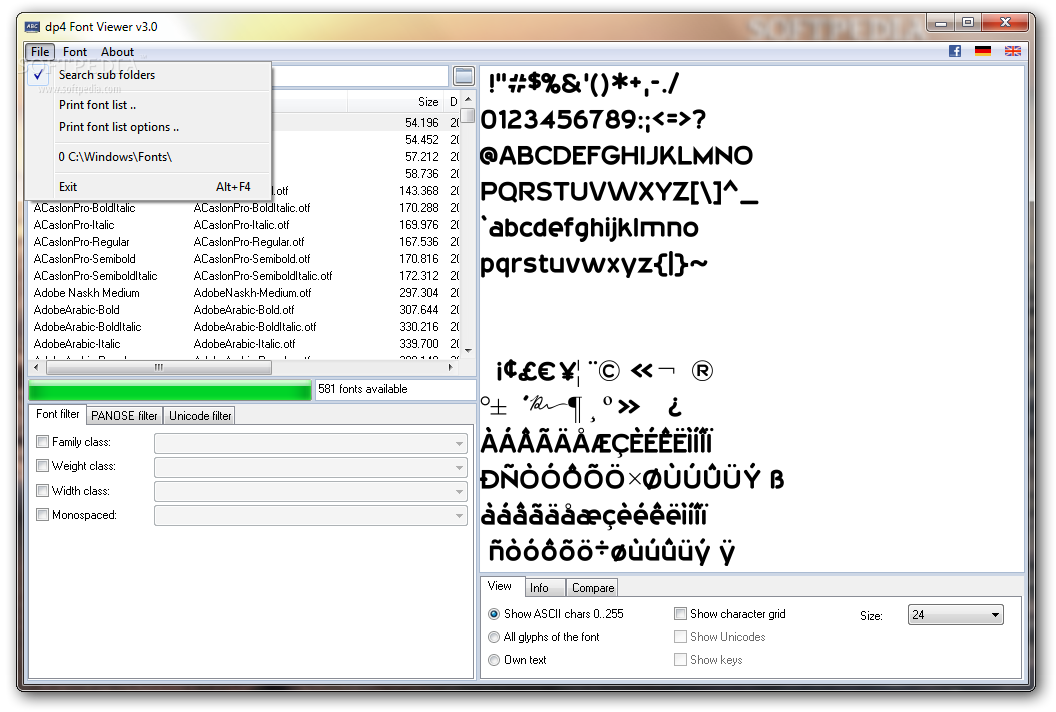Open the Compare tab
1056x712 pixels.
click(593, 588)
